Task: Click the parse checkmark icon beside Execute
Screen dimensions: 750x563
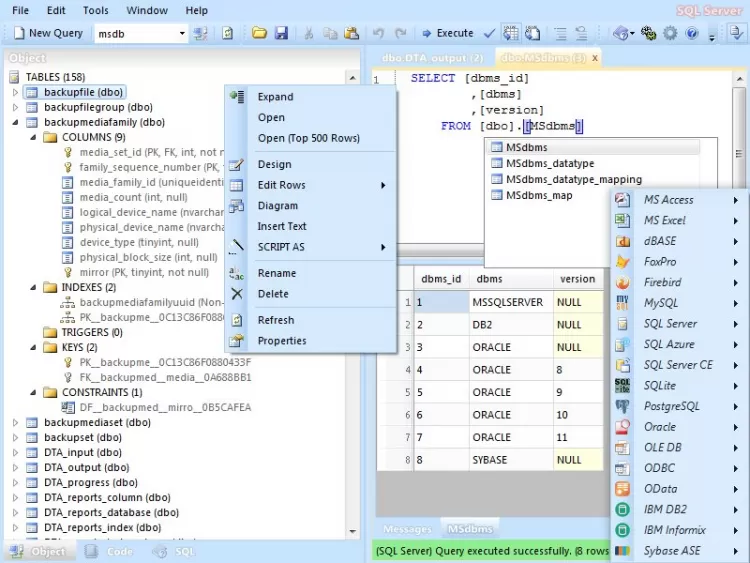Action: click(491, 33)
